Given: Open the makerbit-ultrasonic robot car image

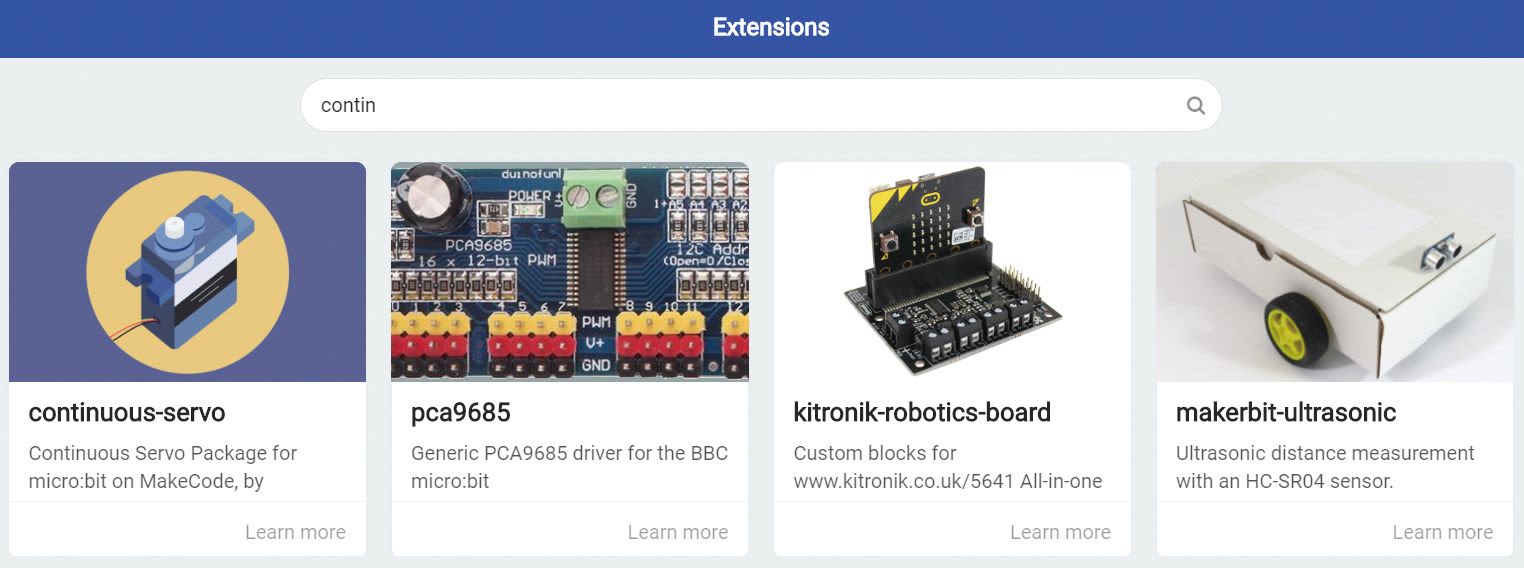Looking at the screenshot, I should click(1335, 272).
